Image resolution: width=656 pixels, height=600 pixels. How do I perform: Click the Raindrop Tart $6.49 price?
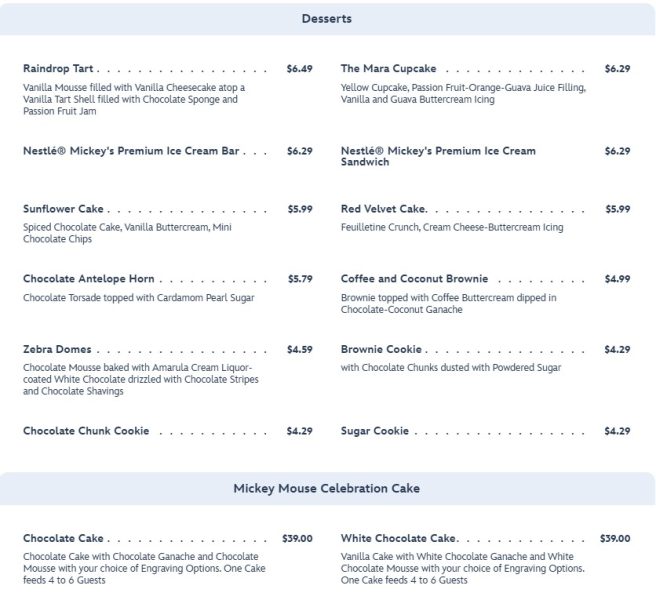point(299,69)
